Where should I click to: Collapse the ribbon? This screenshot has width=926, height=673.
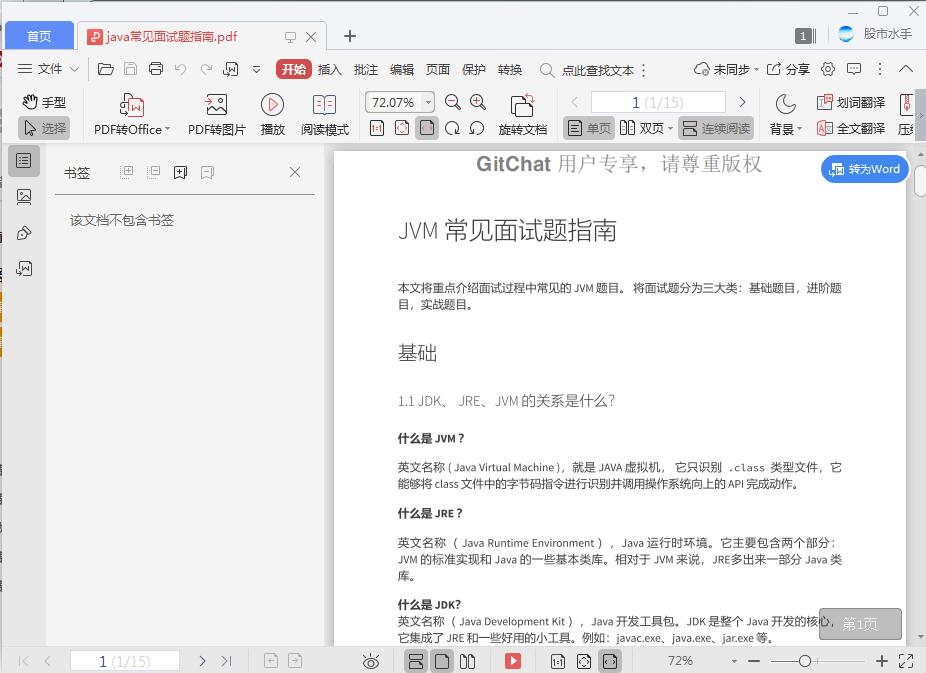click(x=906, y=69)
